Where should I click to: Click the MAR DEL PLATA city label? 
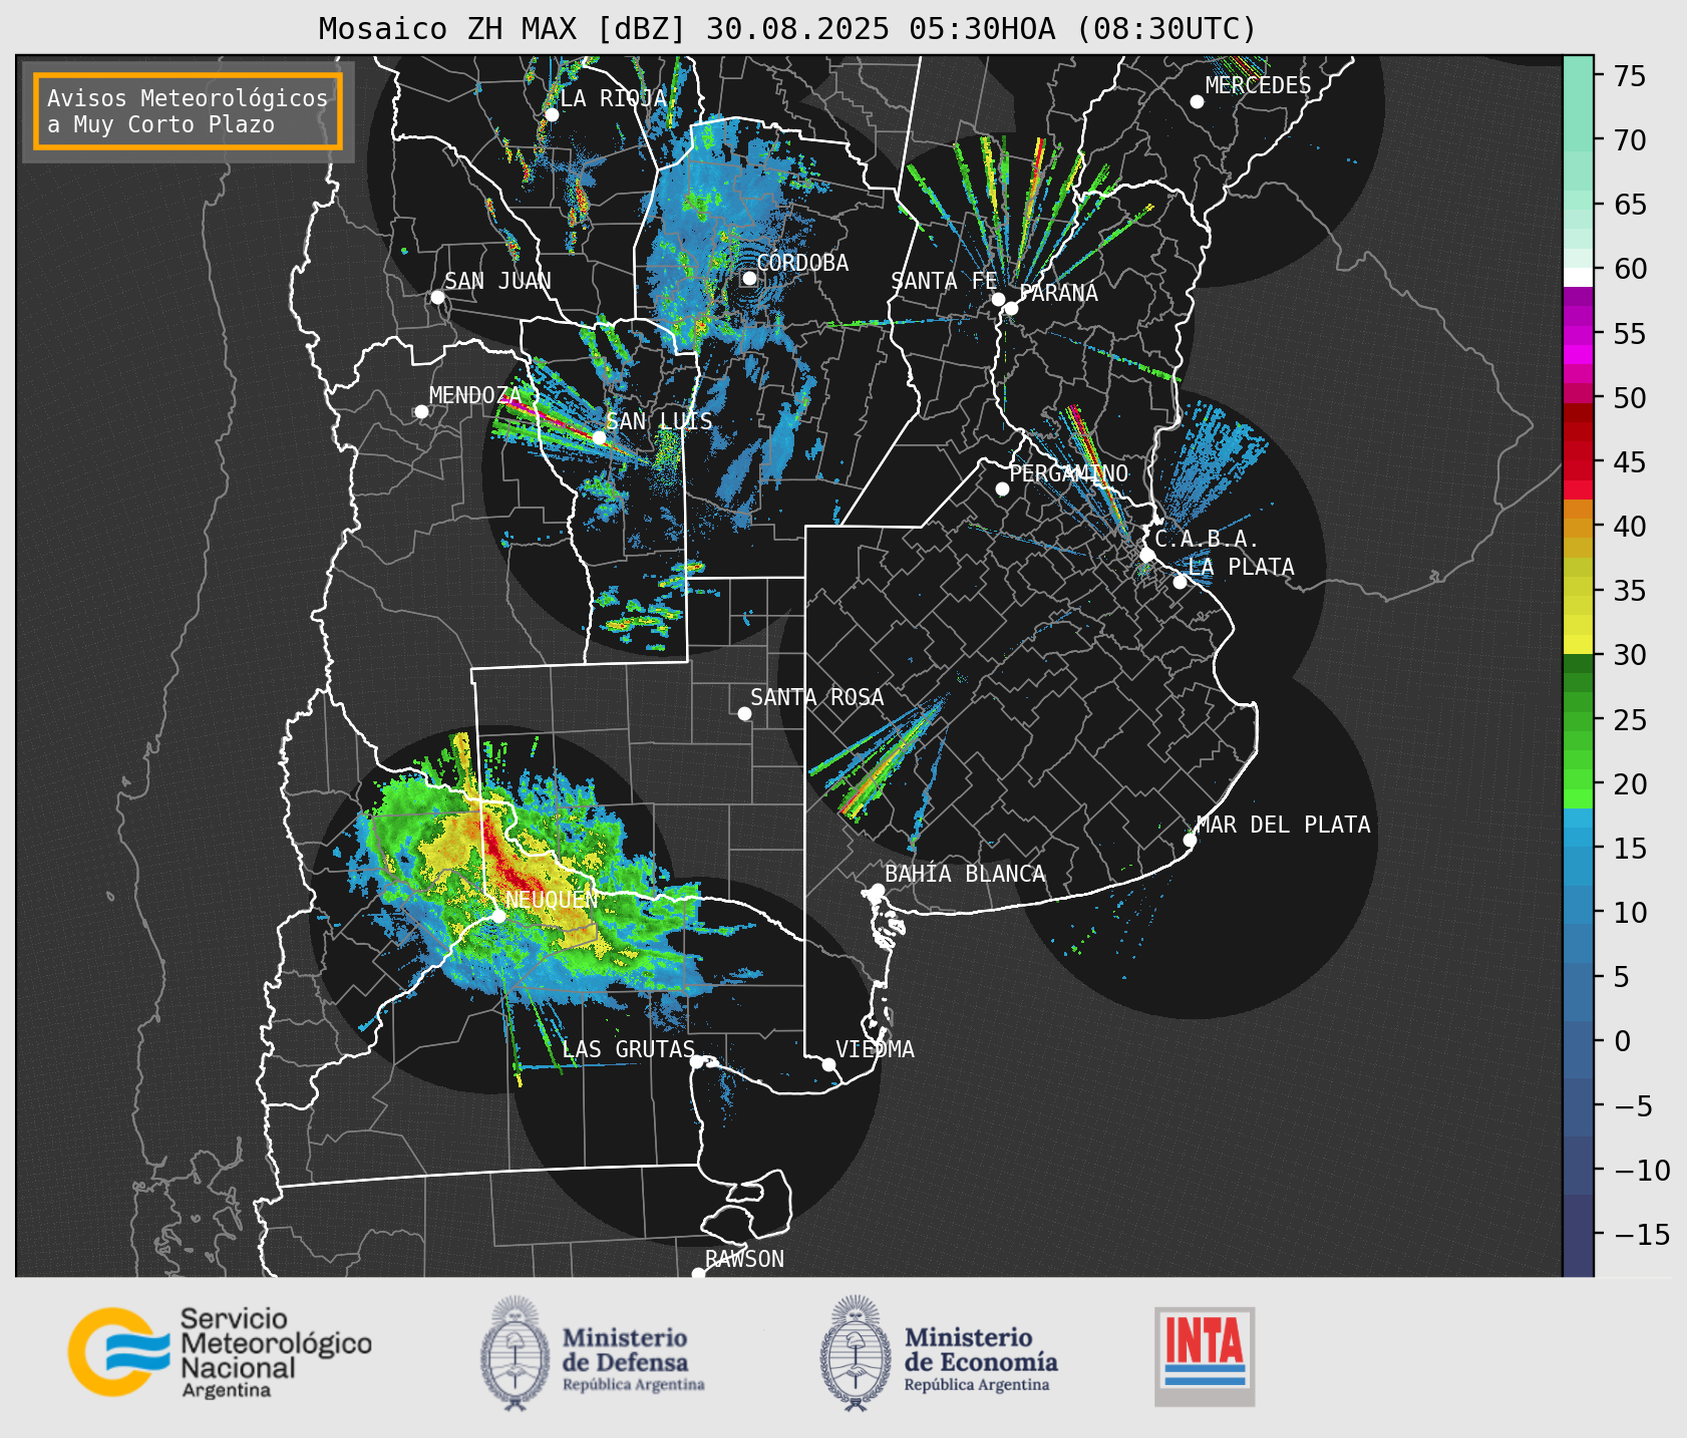pos(1283,825)
